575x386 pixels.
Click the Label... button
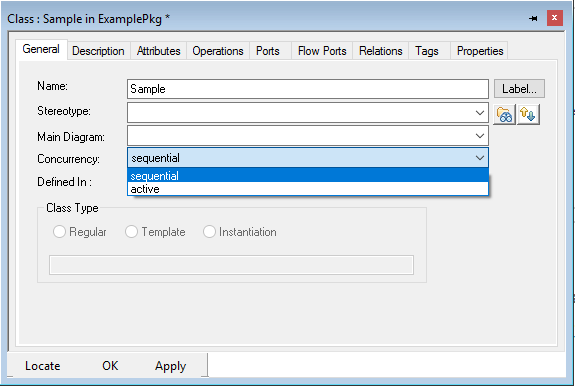[x=519, y=89]
